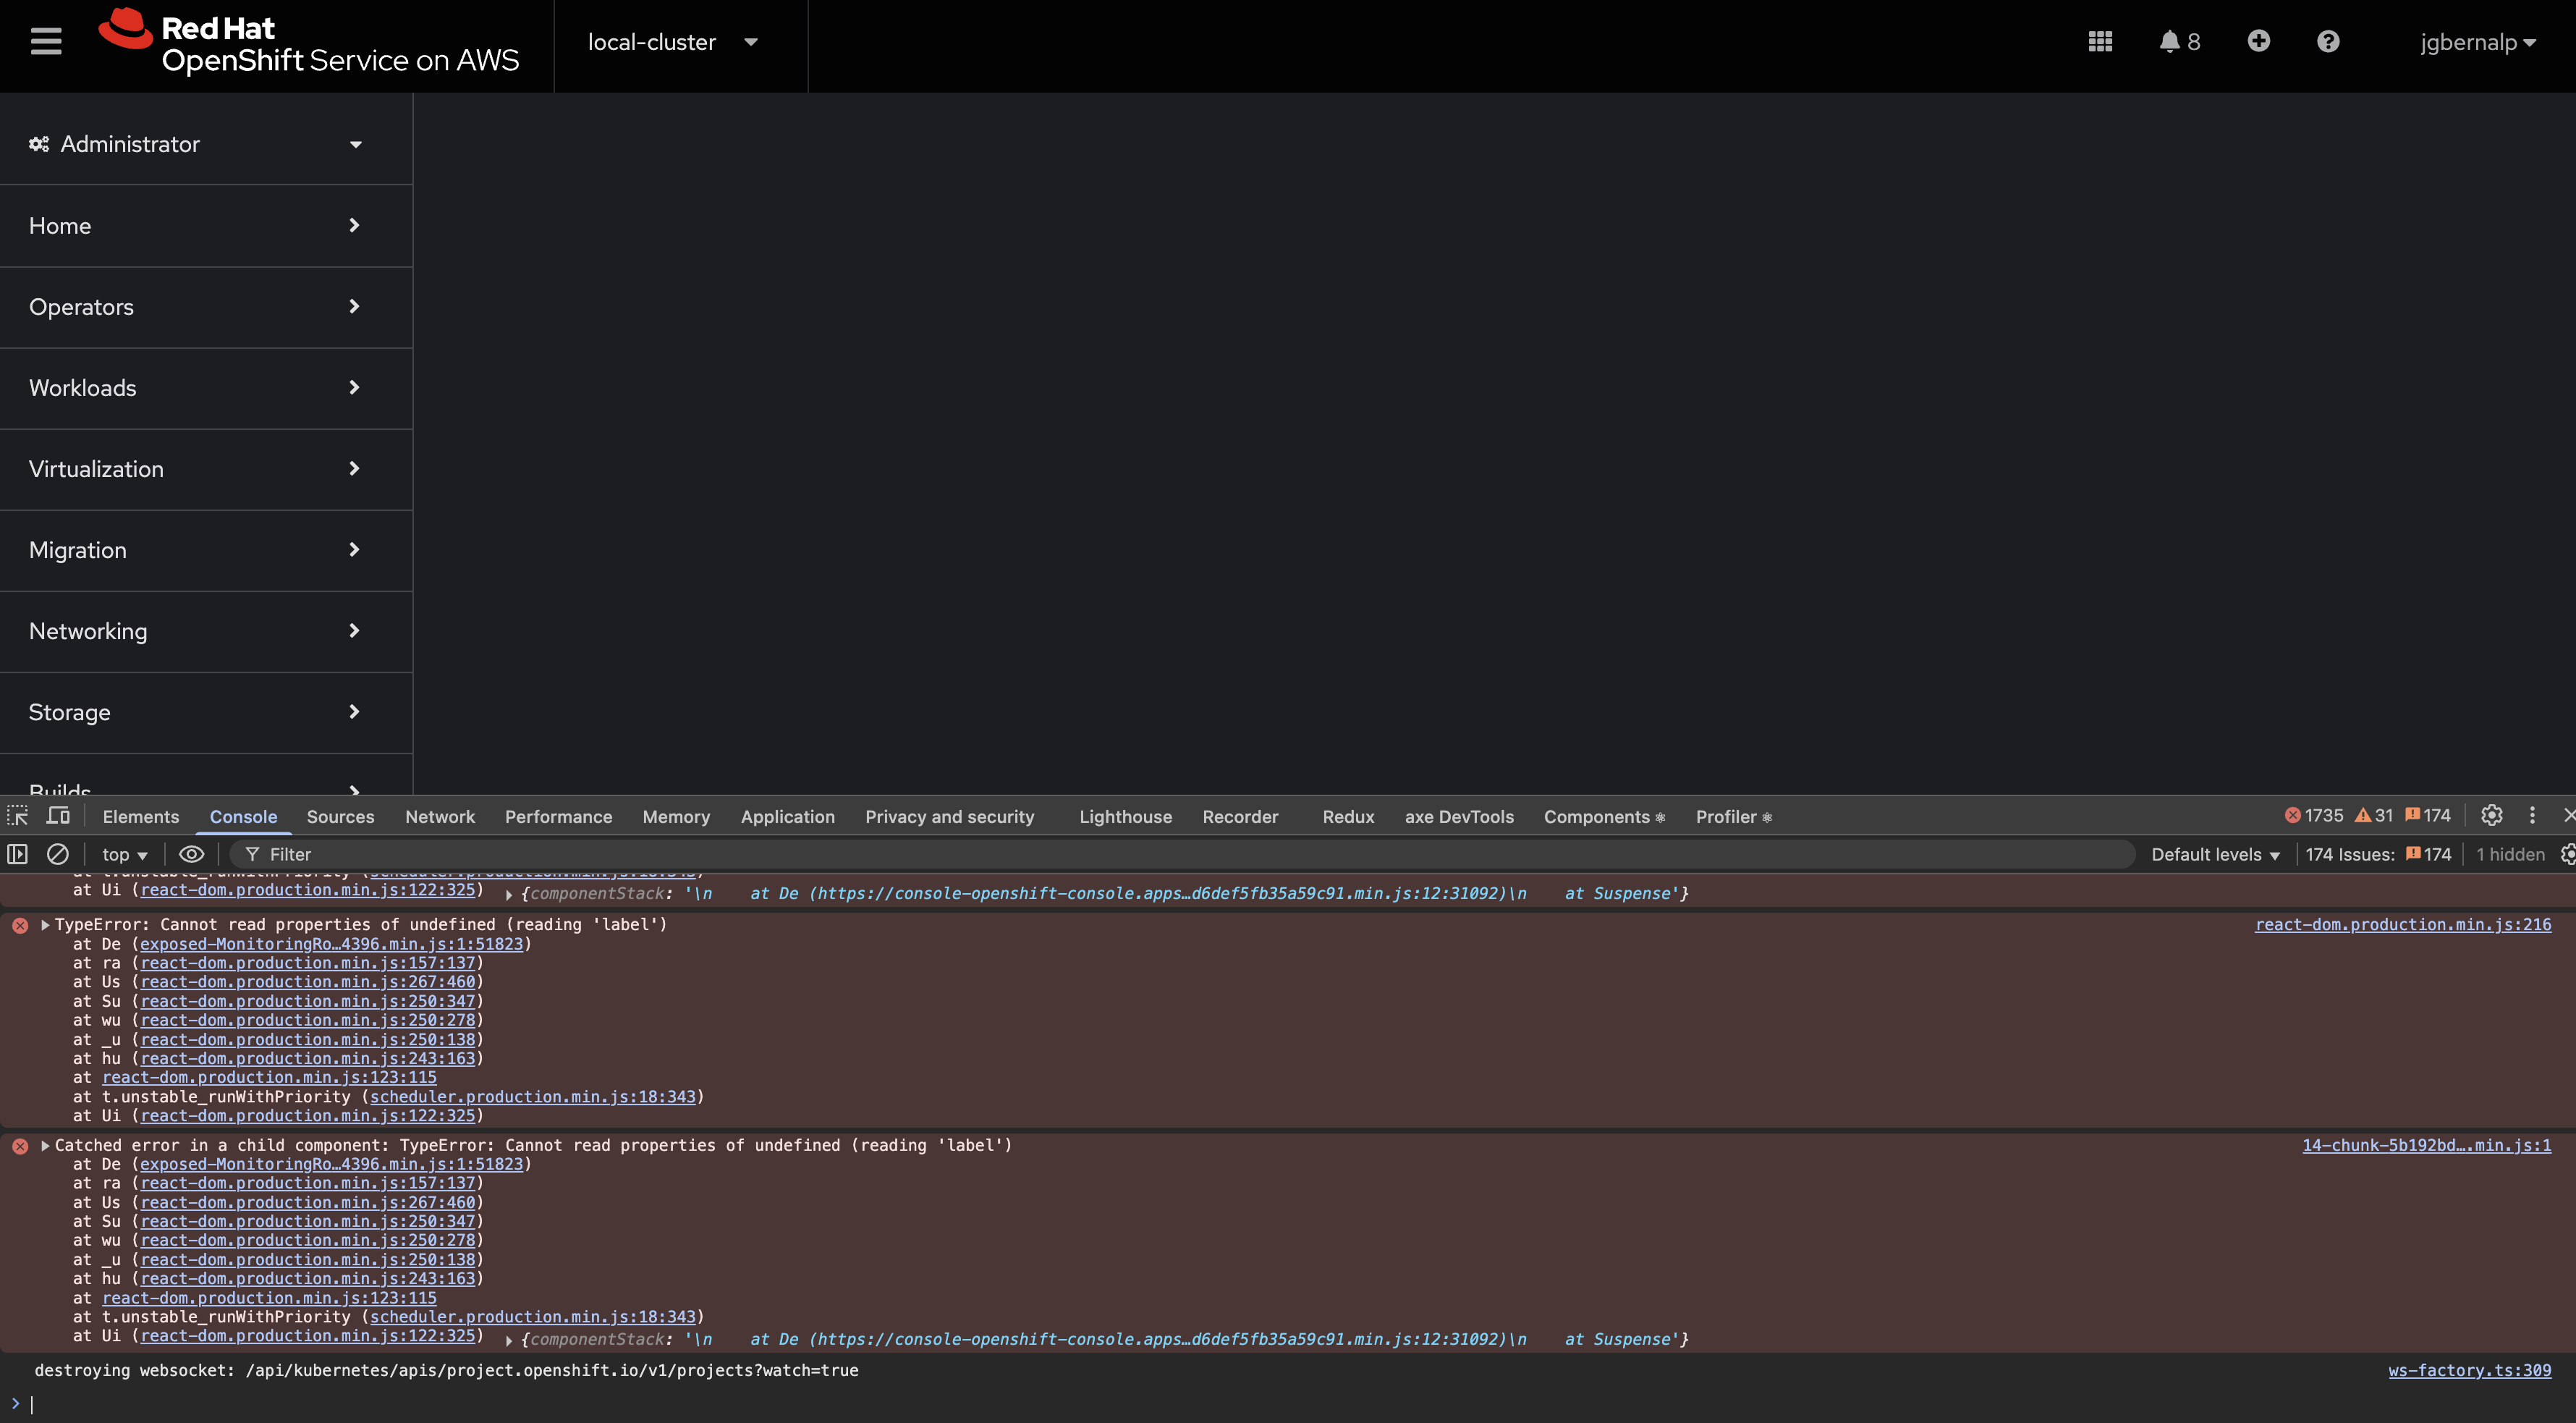Image resolution: width=2576 pixels, height=1423 pixels.
Task: Toggle the hamburger navigation menu
Action: (46, 42)
